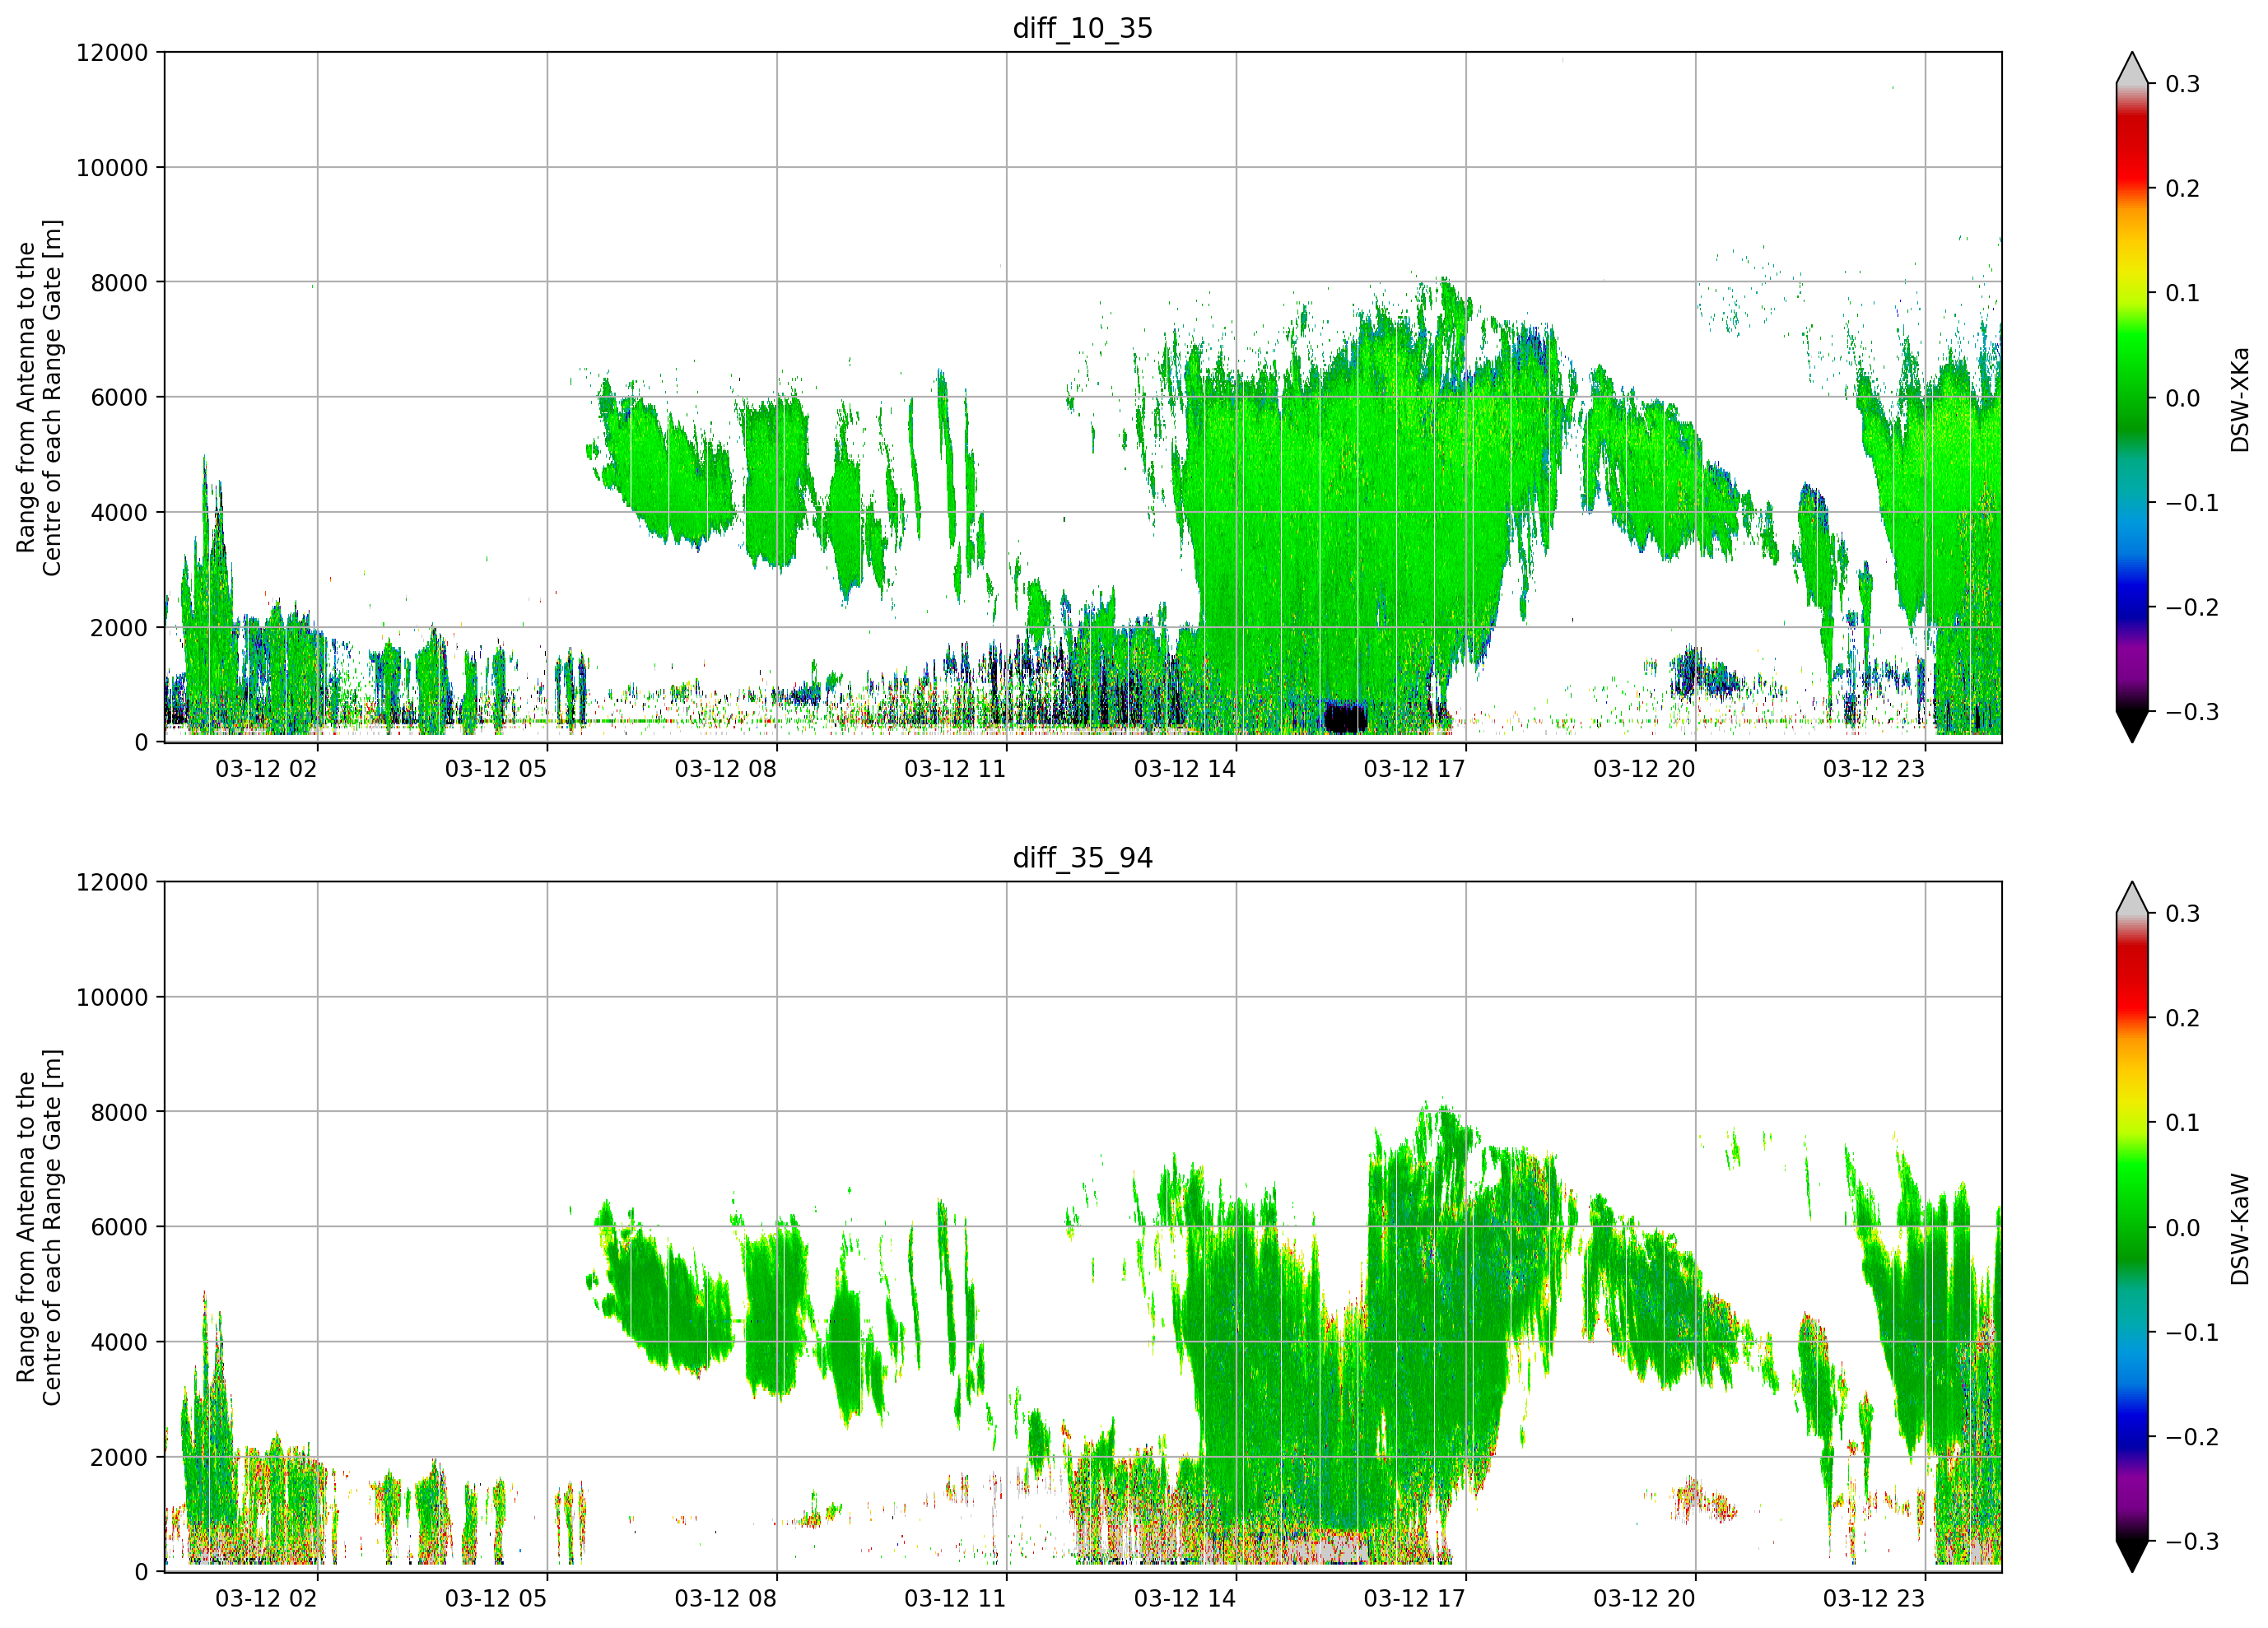Click the 2000 y-tick in the diff_35_94 plot
This screenshot has width=2268, height=1628.
pos(119,1458)
